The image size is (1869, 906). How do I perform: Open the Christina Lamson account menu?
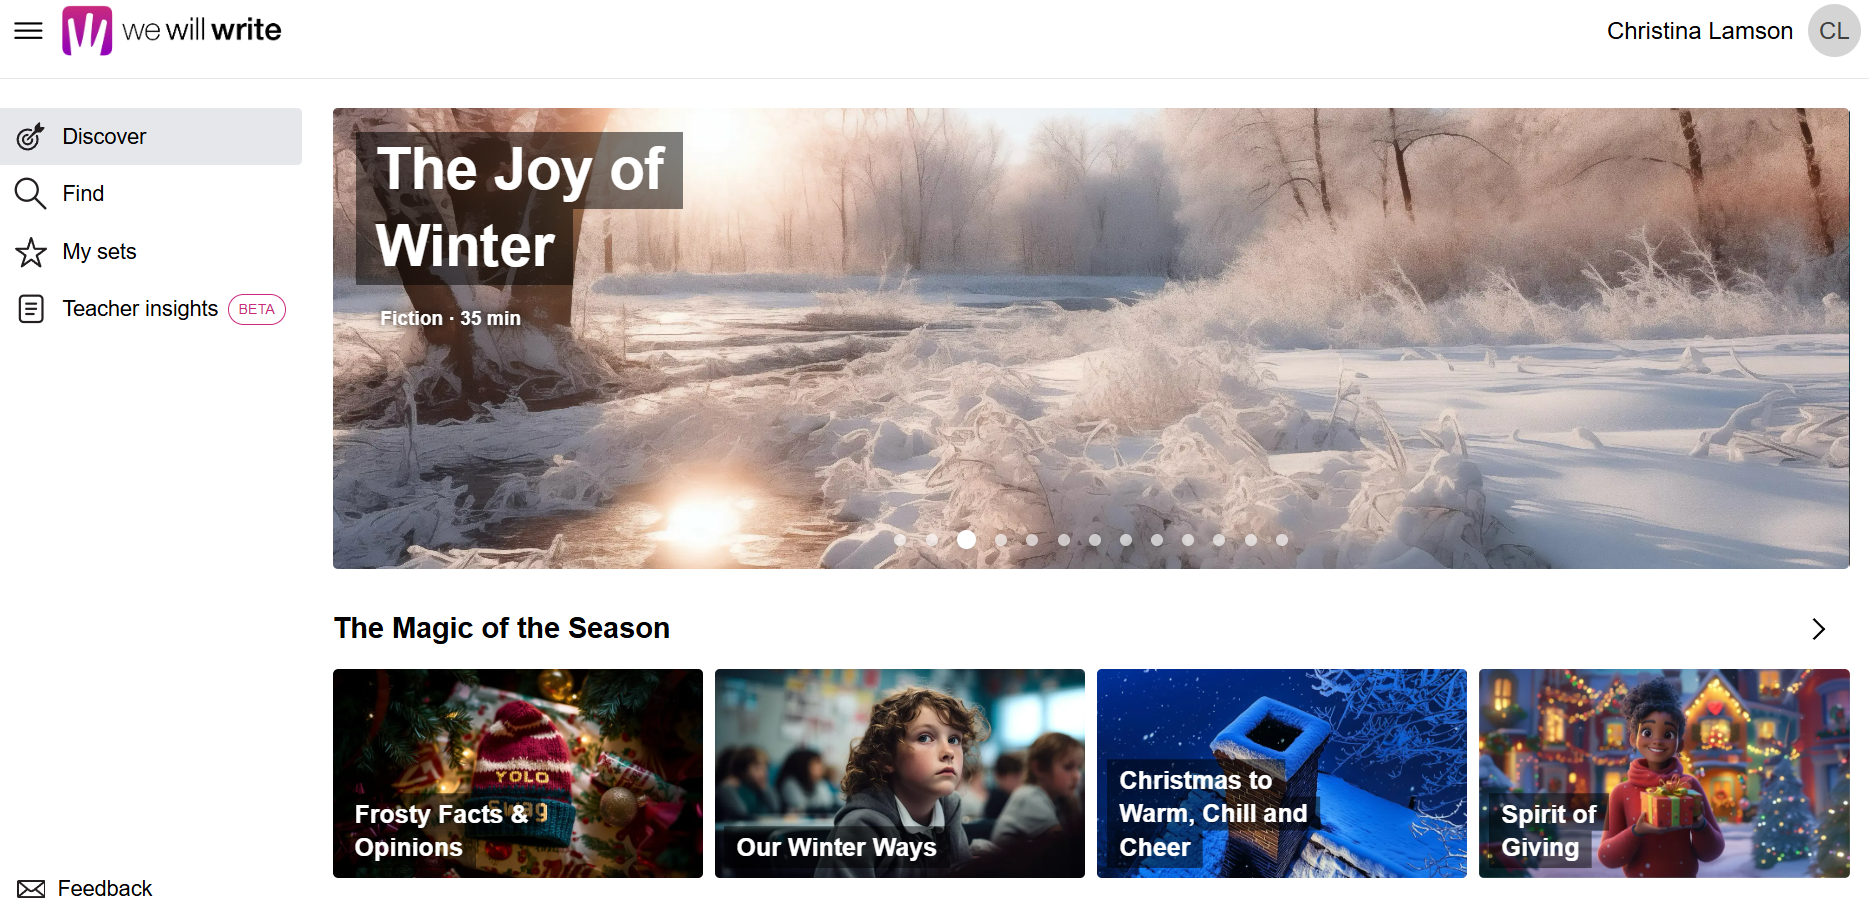pos(1700,31)
